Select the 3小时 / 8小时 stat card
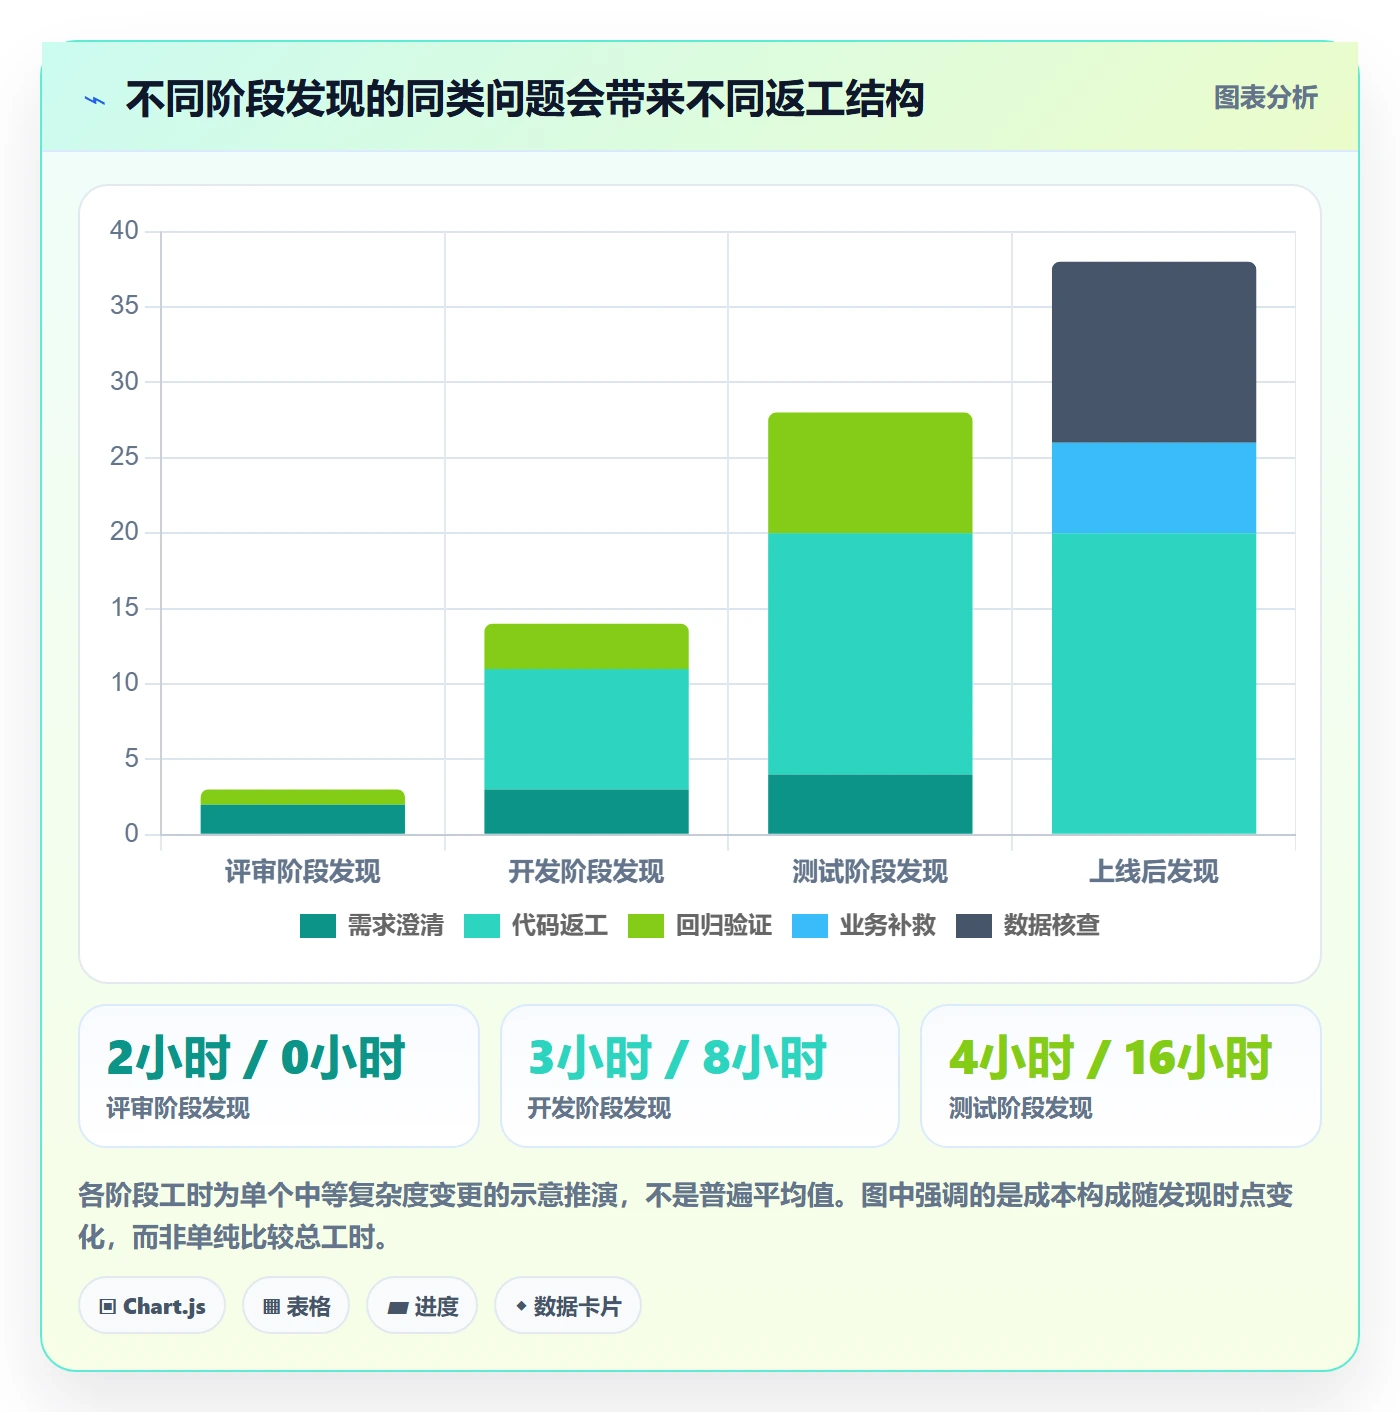This screenshot has height=1412, width=1400. [x=700, y=1076]
